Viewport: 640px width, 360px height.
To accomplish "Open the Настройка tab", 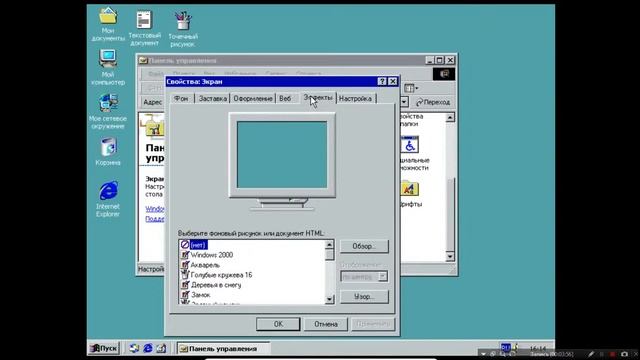I will tap(356, 99).
